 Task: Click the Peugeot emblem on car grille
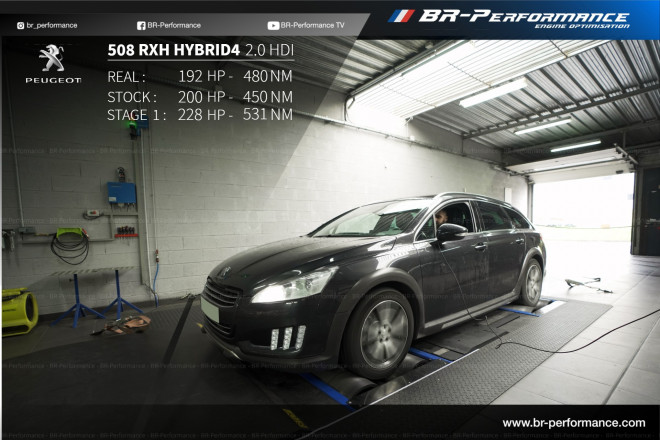pos(224,272)
